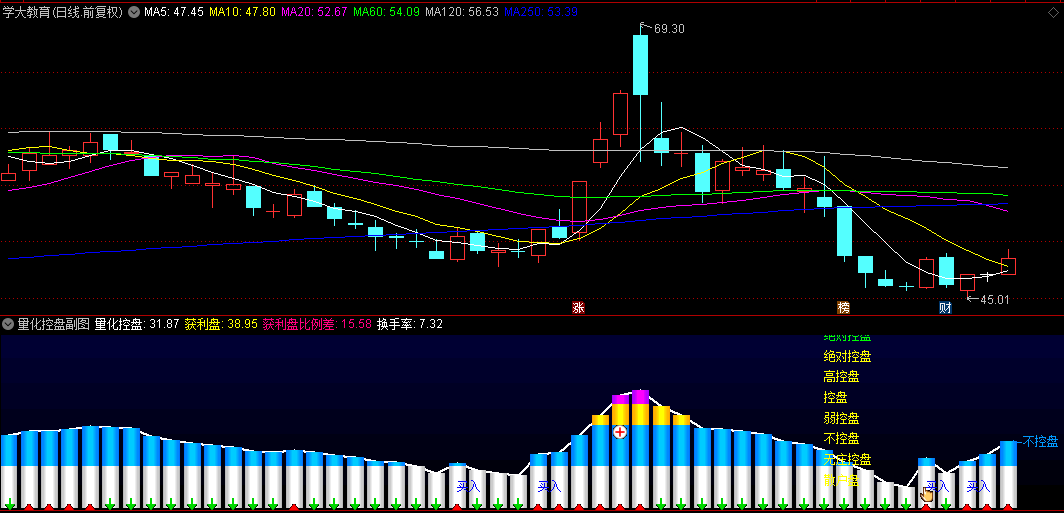The image size is (1064, 513).
Task: Click the 高控盘 level label
Action: click(x=841, y=377)
